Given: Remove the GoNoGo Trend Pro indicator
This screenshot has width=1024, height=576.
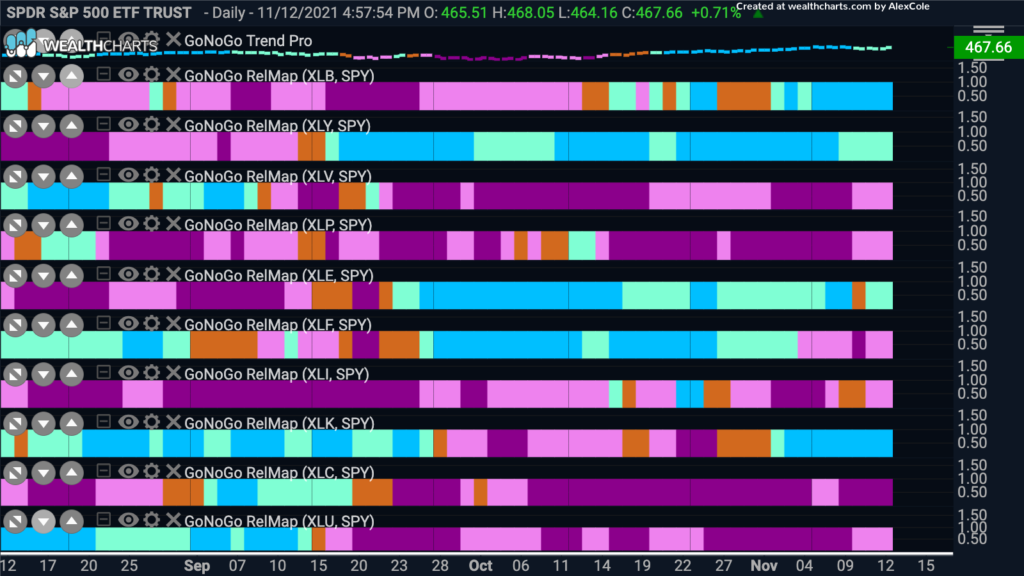Looking at the screenshot, I should [x=173, y=39].
